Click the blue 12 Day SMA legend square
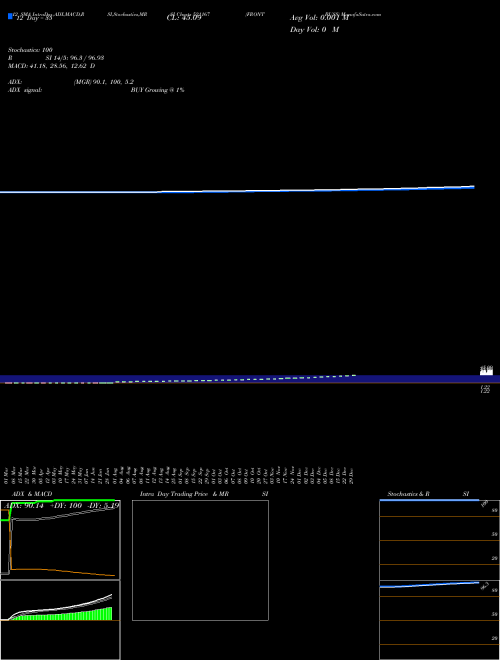500x660 pixels. tap(10, 16)
